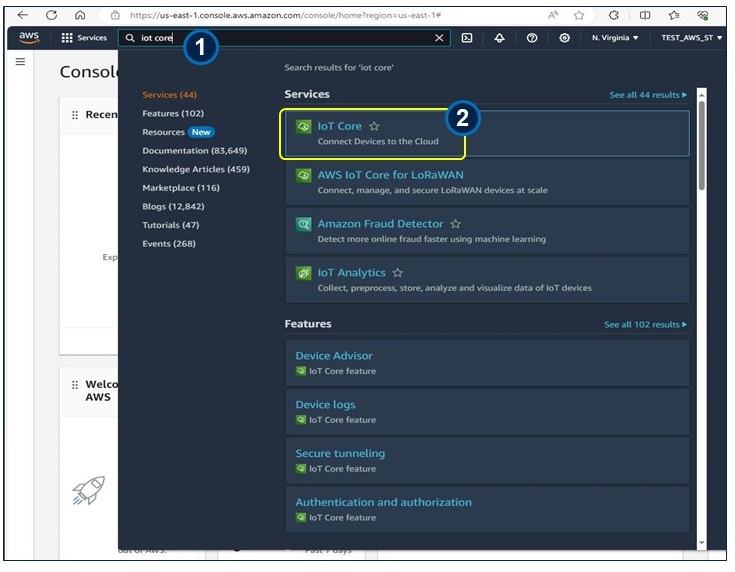Click the 'iot core' search field
The height and width of the screenshot is (572, 735).
(284, 38)
